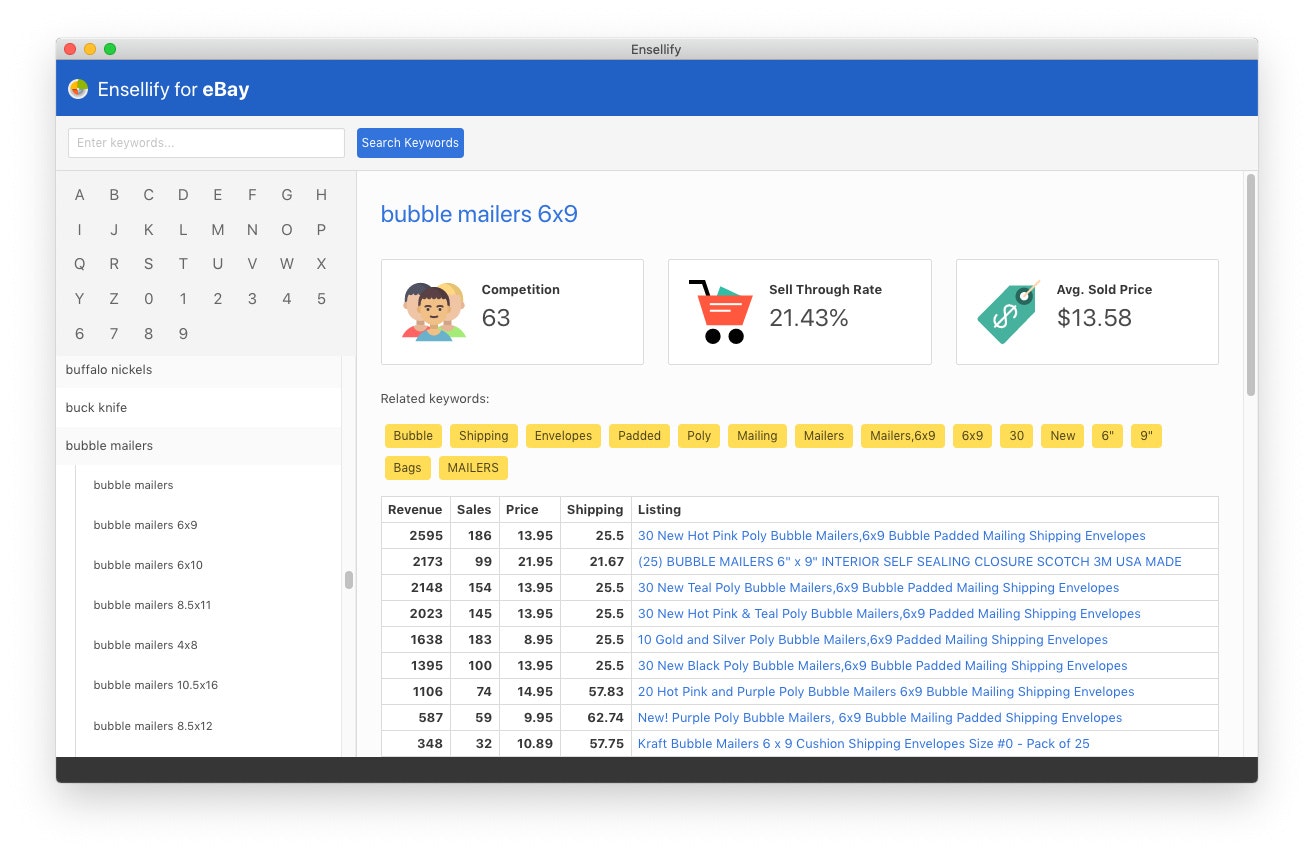This screenshot has width=1314, height=857.
Task: Click the bubble mailers 6x9 page heading
Action: (x=479, y=214)
